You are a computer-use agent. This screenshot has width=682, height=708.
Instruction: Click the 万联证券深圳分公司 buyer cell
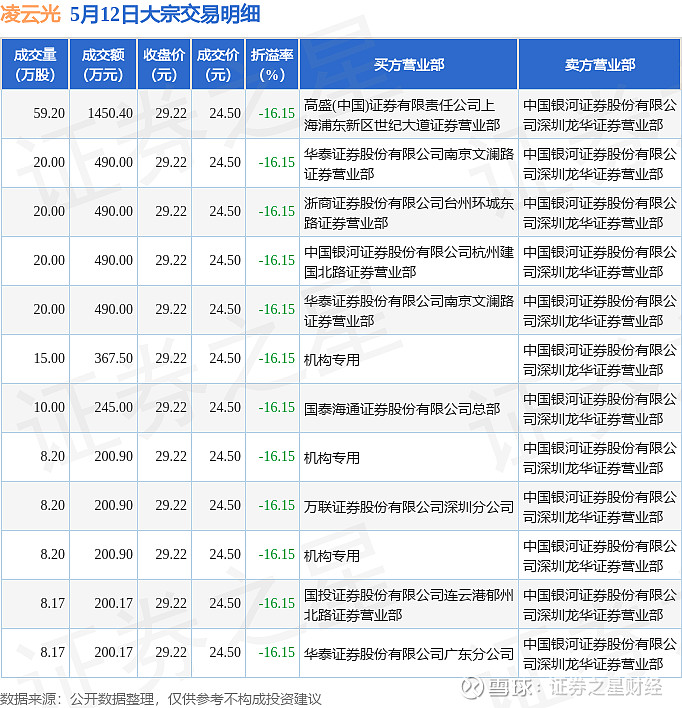(408, 506)
